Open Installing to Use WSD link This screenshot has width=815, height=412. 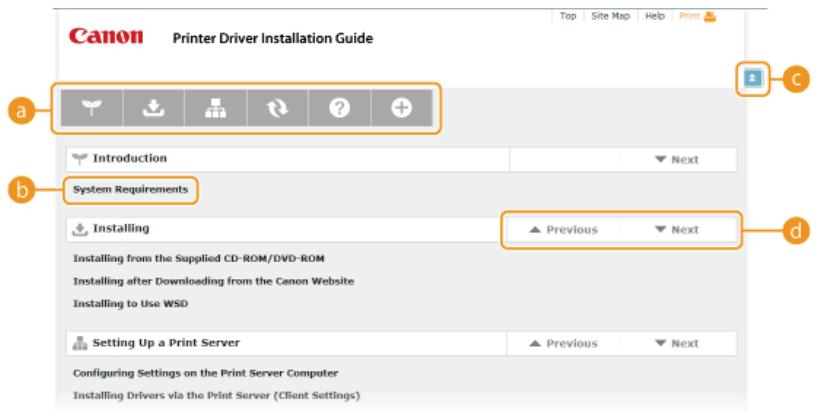coord(130,303)
